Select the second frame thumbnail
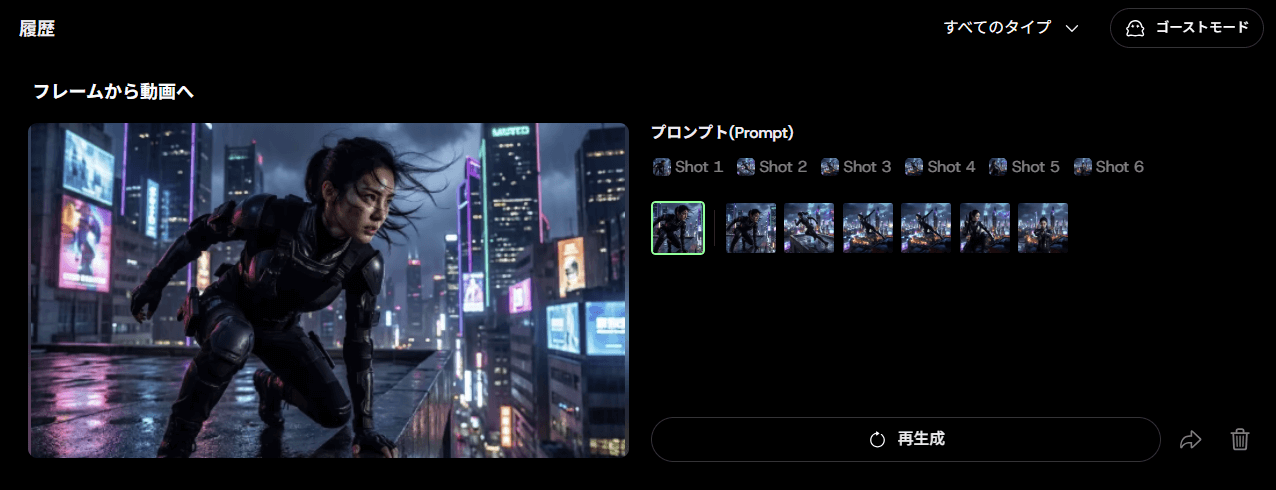Screen dimensions: 1276x490 tap(751, 228)
